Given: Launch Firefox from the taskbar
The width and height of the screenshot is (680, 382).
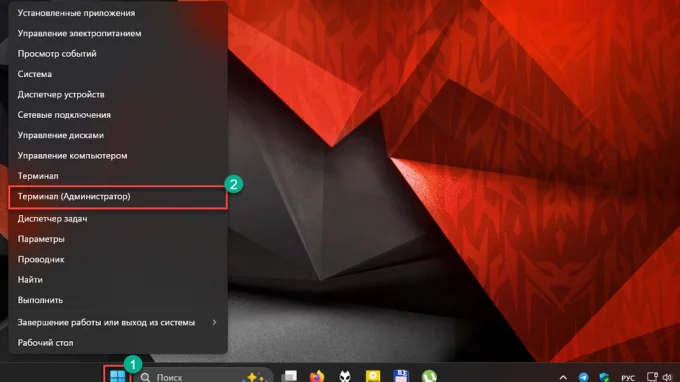Looking at the screenshot, I should 317,376.
